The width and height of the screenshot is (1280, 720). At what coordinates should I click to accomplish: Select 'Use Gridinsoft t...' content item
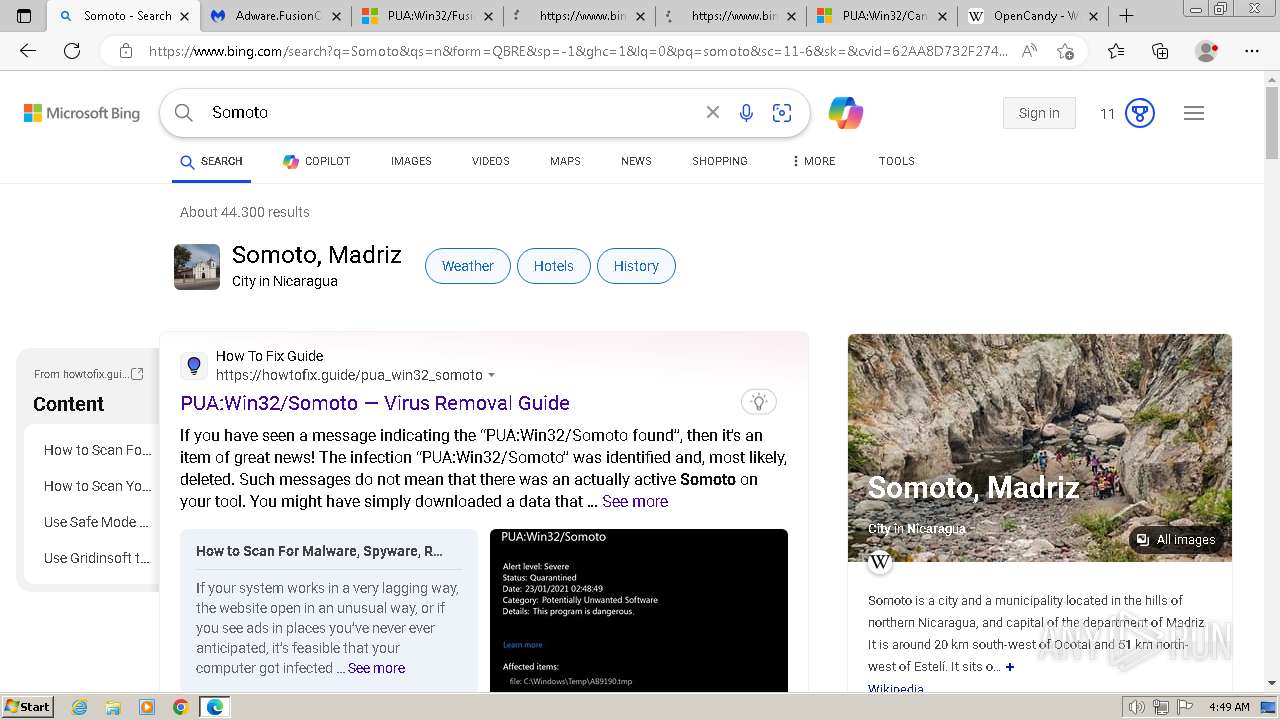96,558
